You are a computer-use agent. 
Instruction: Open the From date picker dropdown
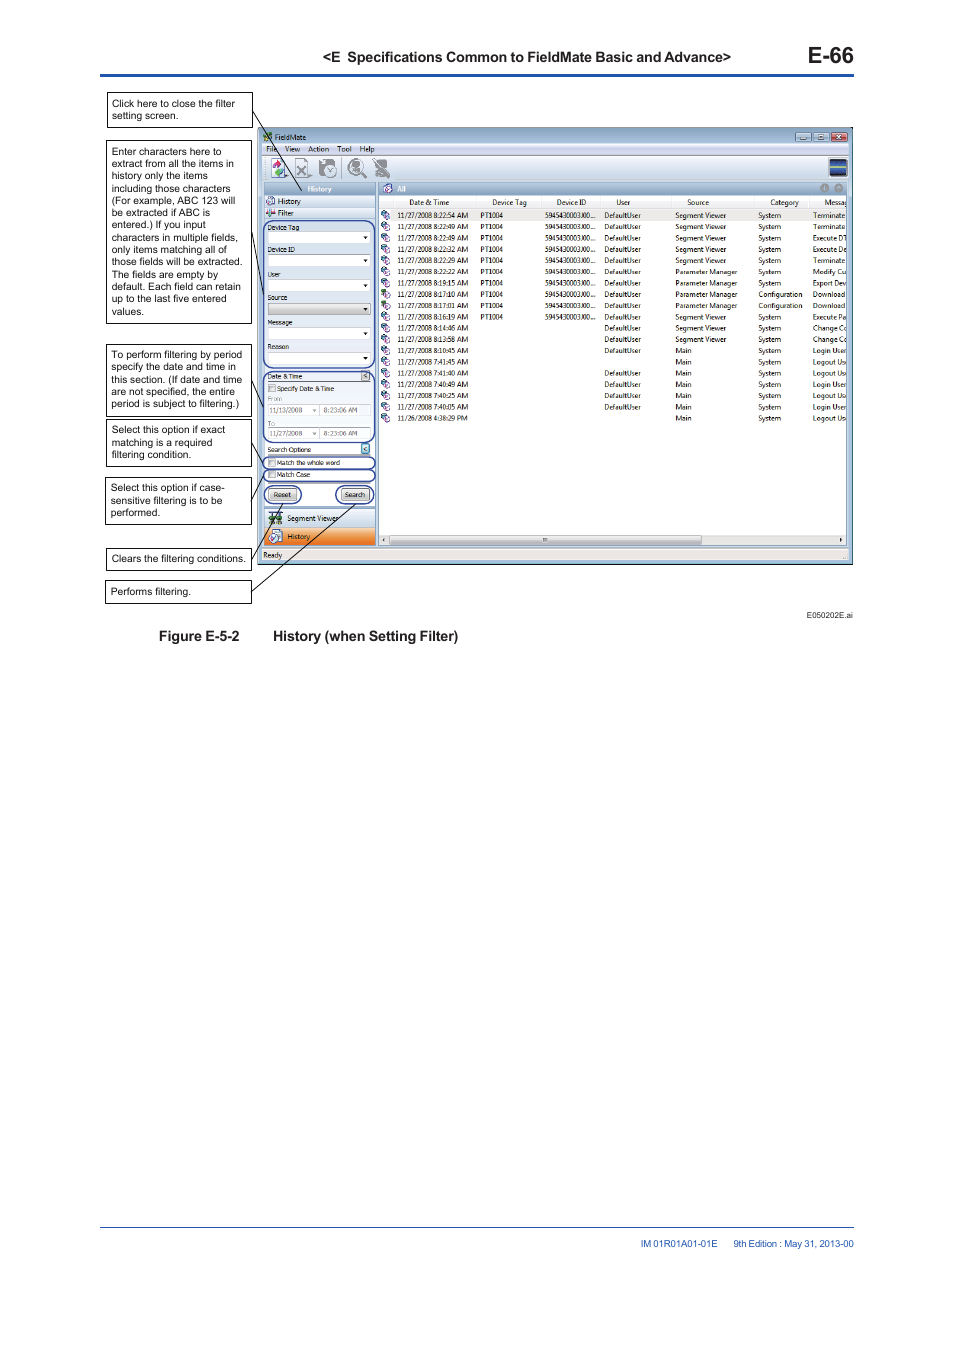314,410
